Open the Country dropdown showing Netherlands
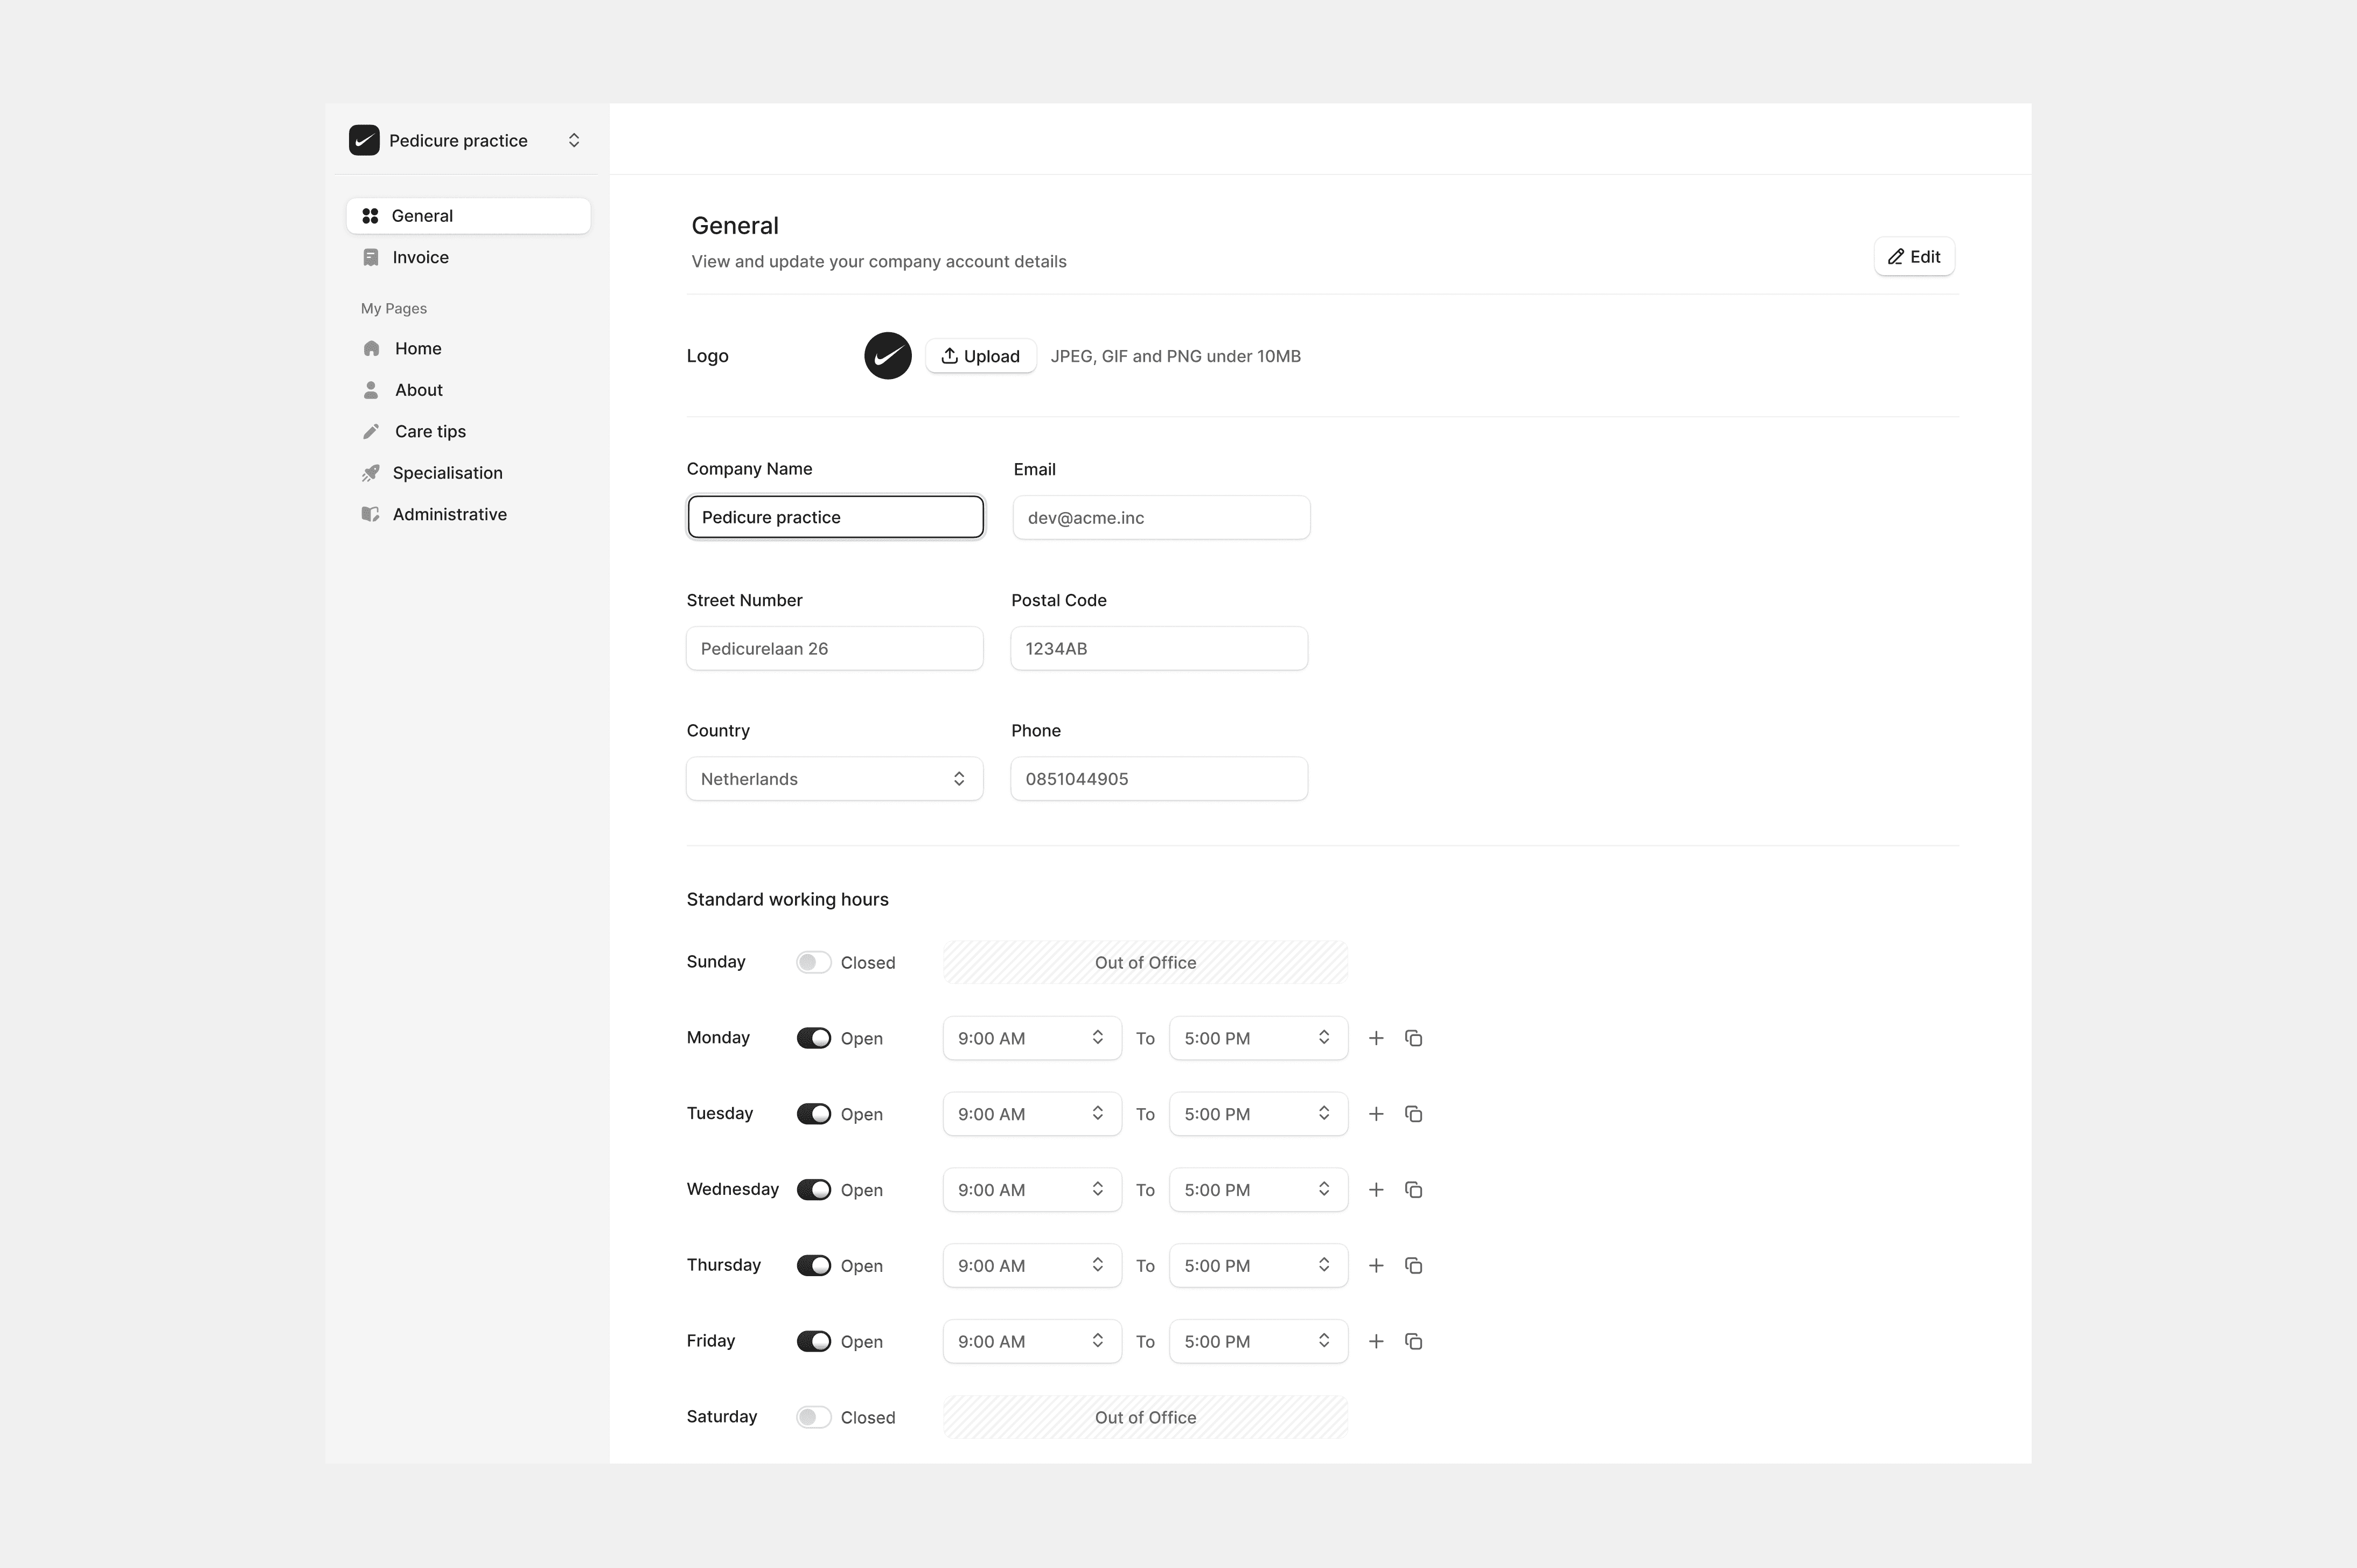Viewport: 2357px width, 1568px height. point(834,779)
